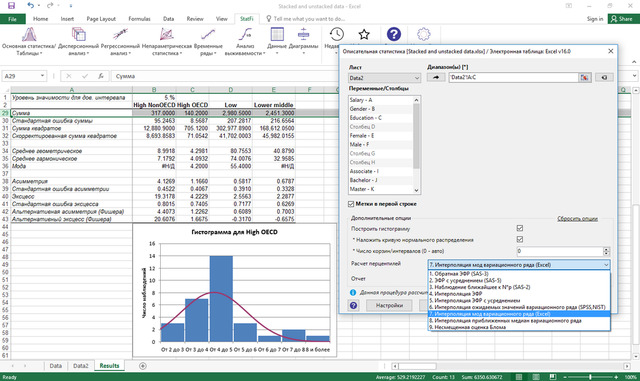
Task: Click the blue info icon in dialog
Action: click(353, 292)
